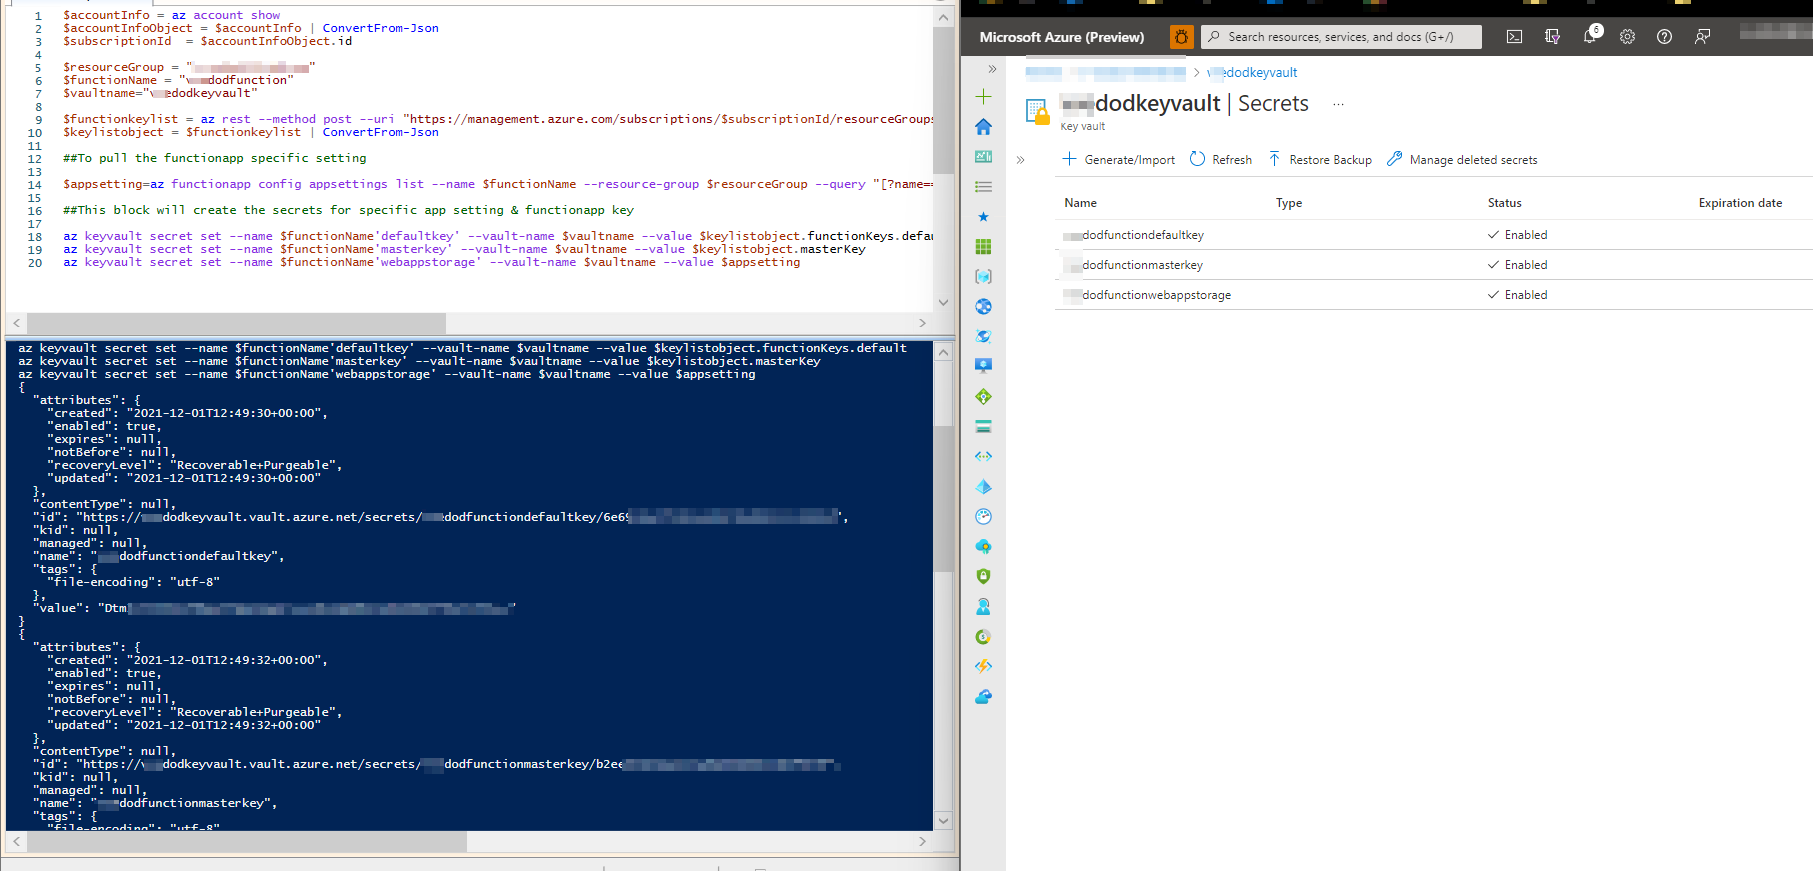Click the Favorites star in Azure sidebar
The image size is (1813, 871).
pos(983,217)
